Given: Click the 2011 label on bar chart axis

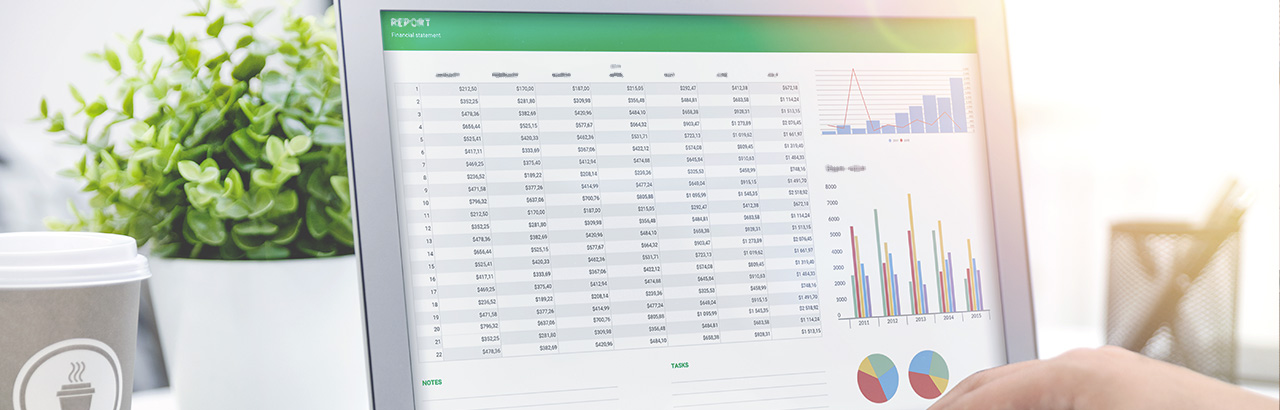Looking at the screenshot, I should [x=863, y=322].
